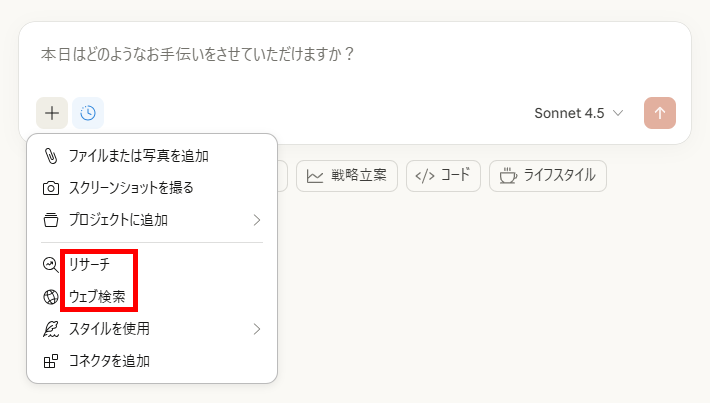Click the paperclip icon for adding files
This screenshot has height=403, width=710.
coord(51,156)
